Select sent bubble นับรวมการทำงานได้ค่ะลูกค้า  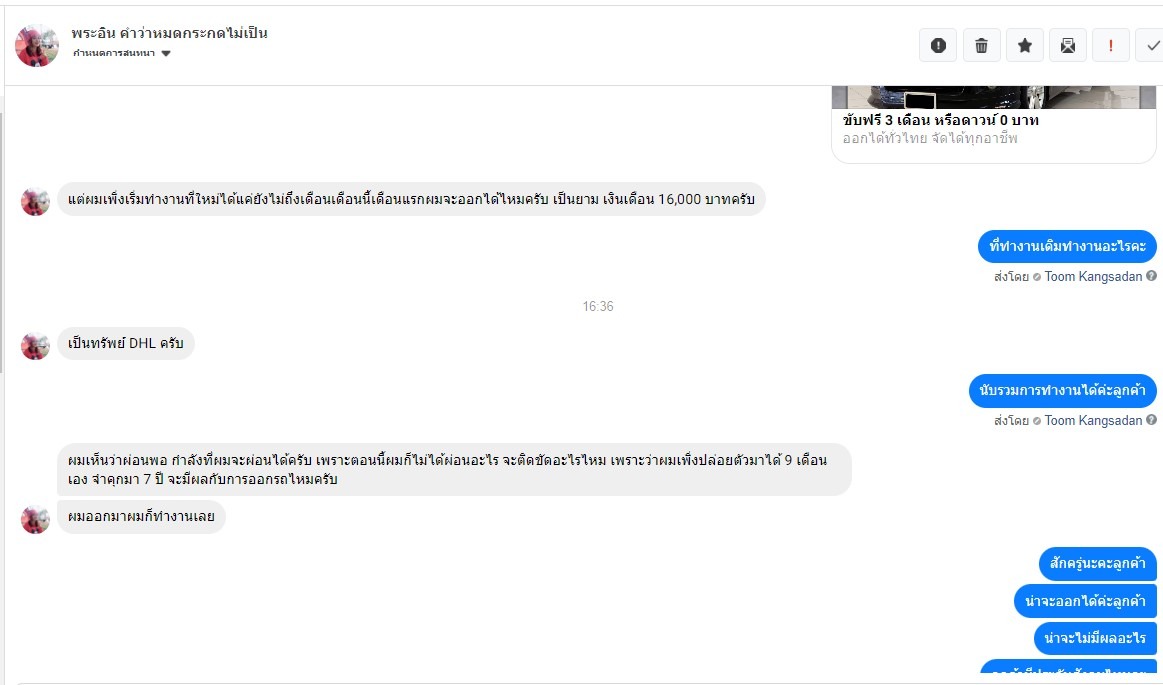point(1062,390)
